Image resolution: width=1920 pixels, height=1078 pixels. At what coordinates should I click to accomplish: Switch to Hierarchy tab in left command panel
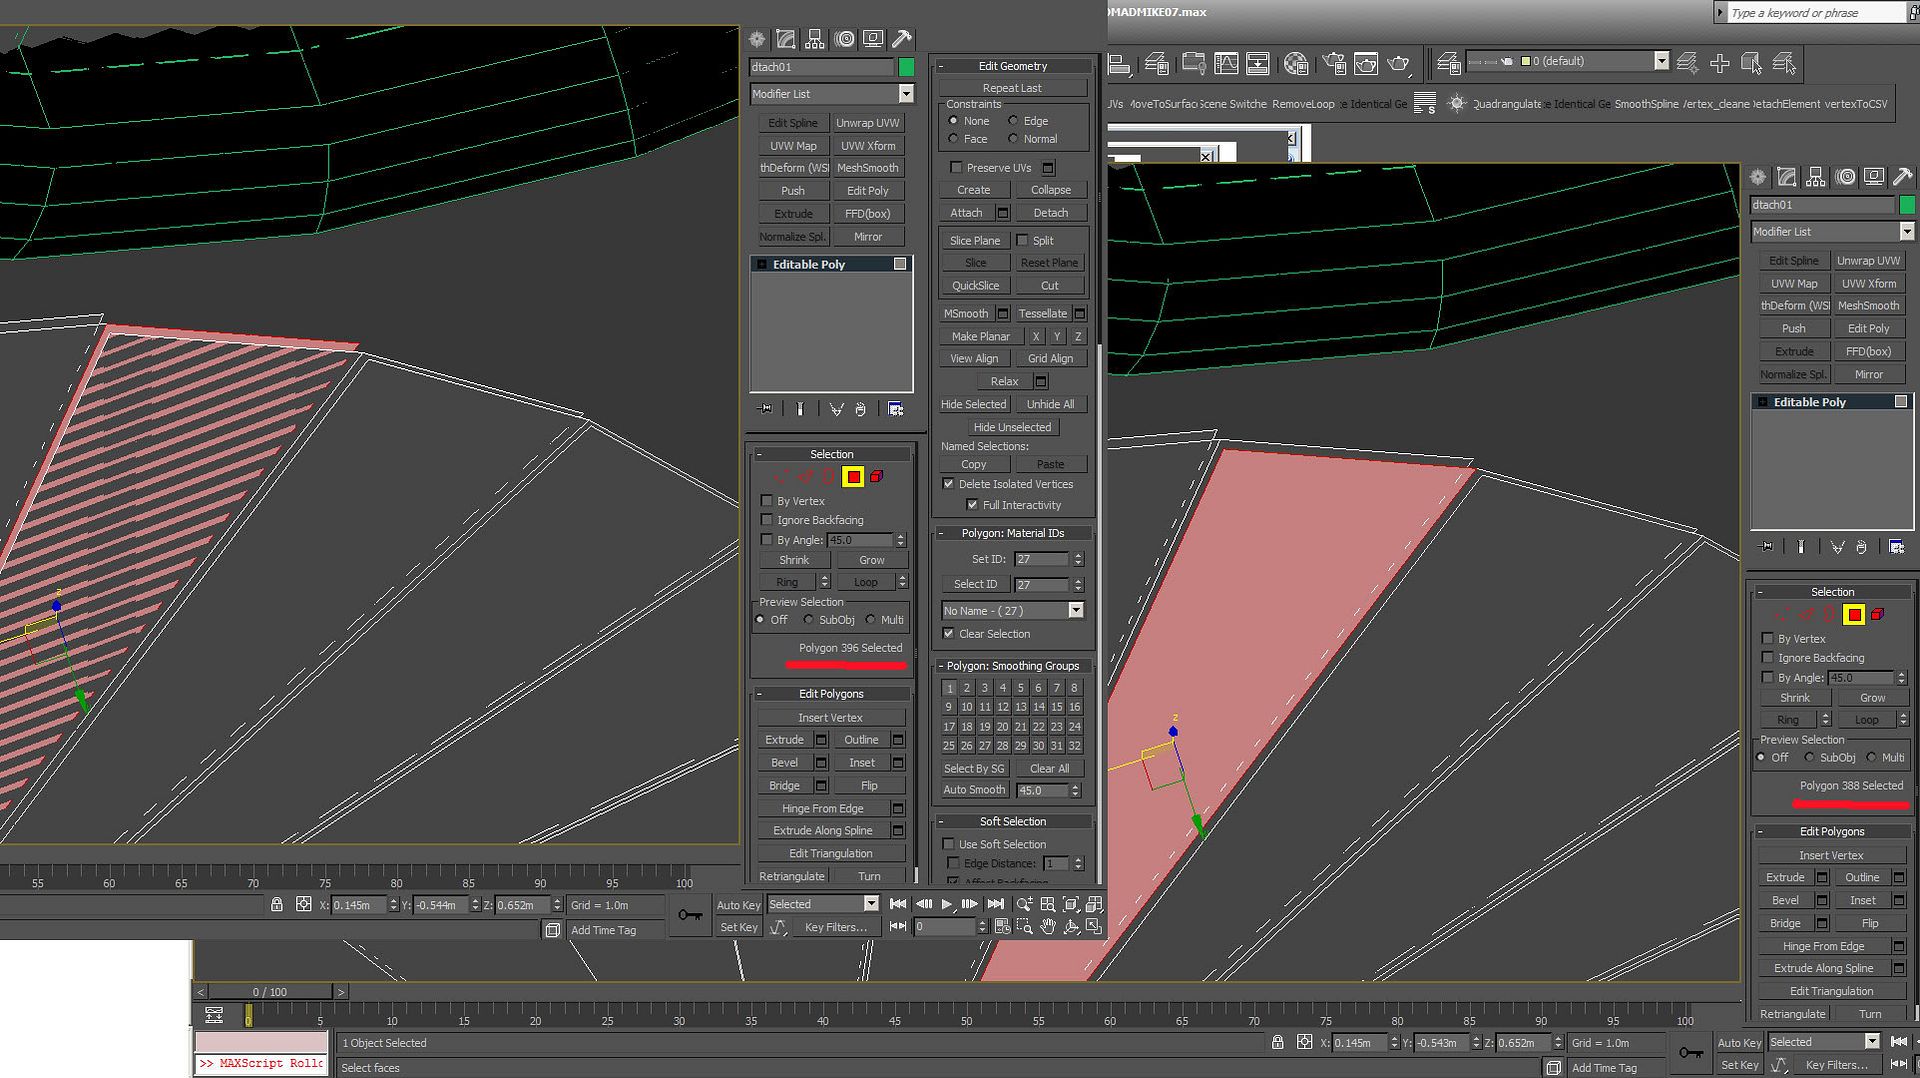(x=815, y=39)
